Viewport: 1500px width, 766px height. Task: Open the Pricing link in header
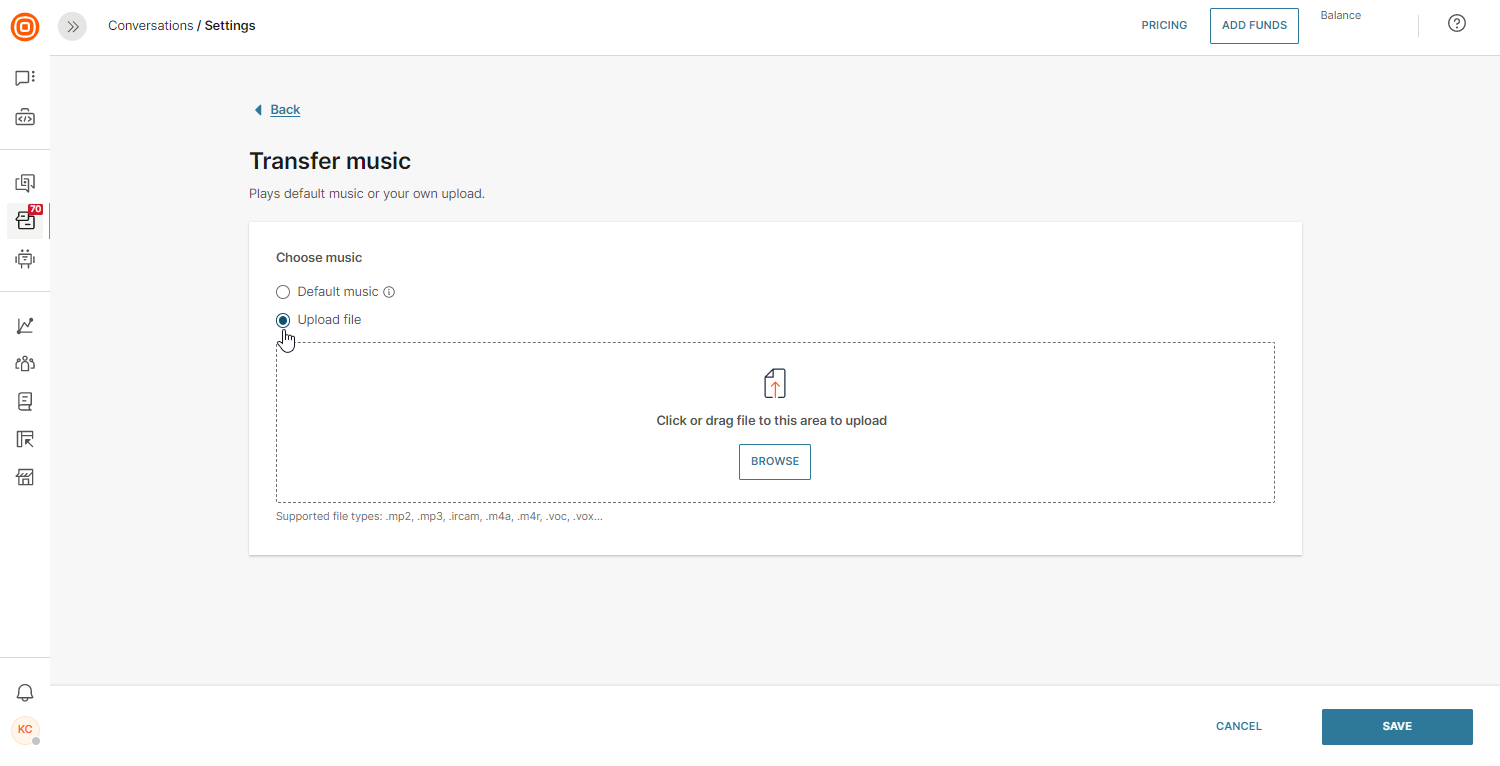click(x=1164, y=26)
